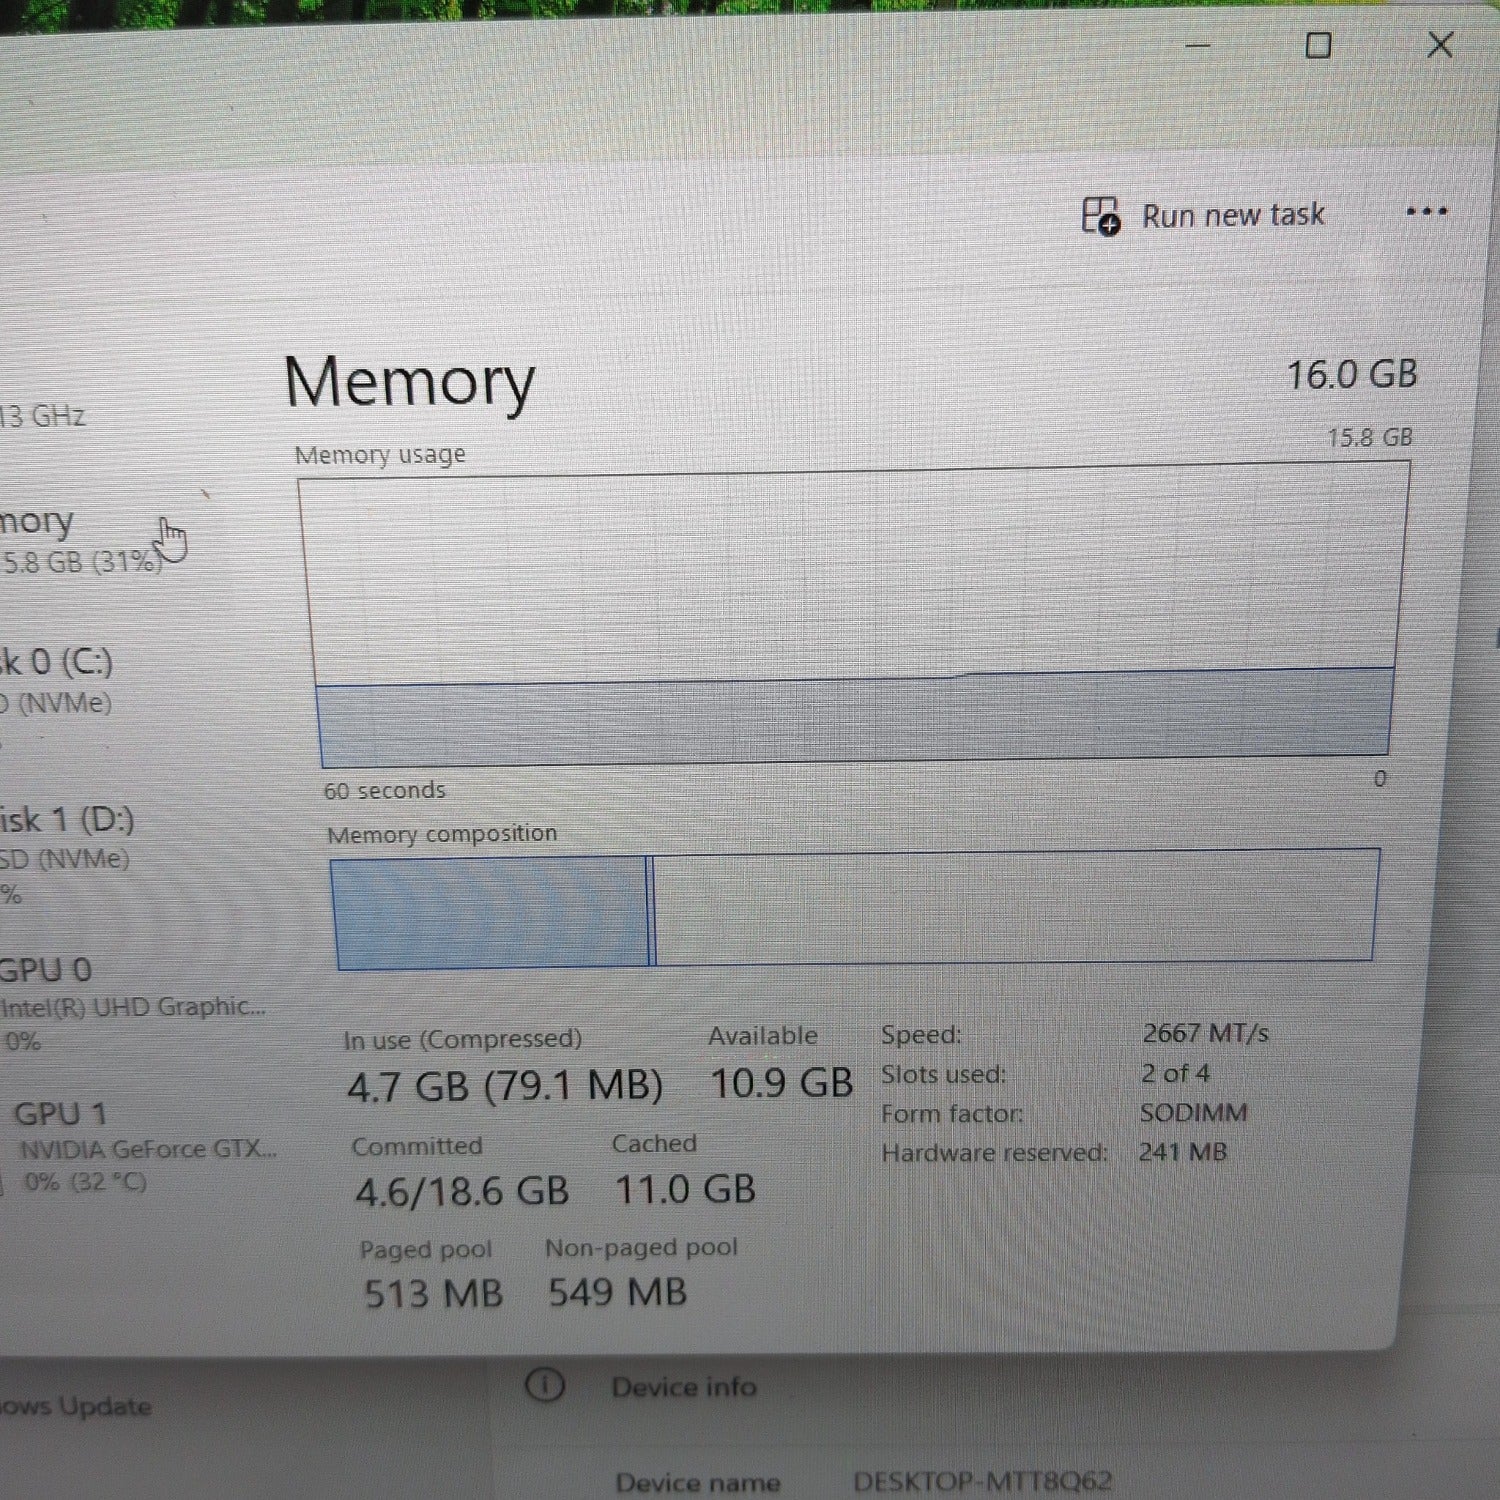Click the Device info circle icon

pos(545,1385)
